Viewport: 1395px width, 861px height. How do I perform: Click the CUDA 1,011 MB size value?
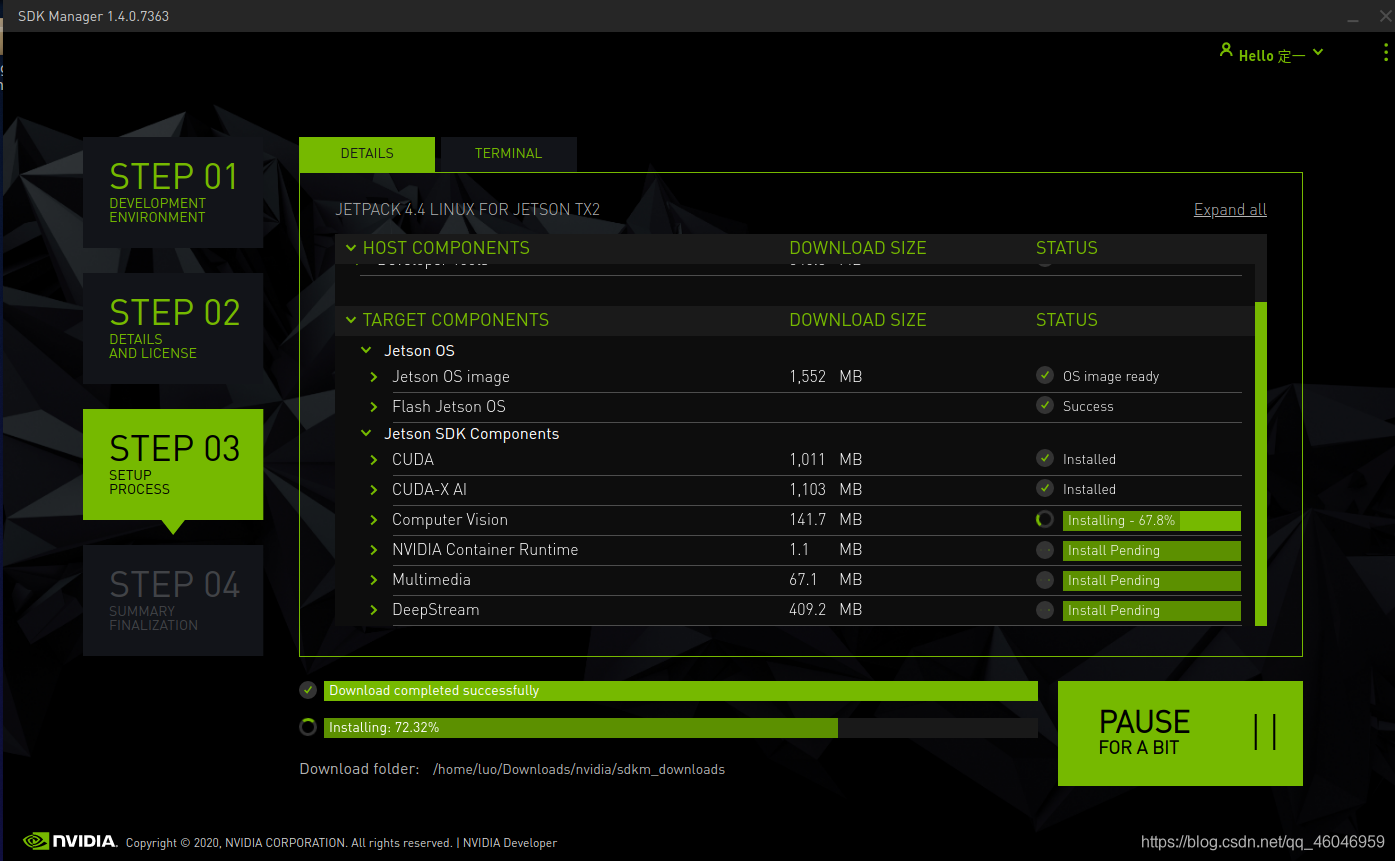point(825,460)
